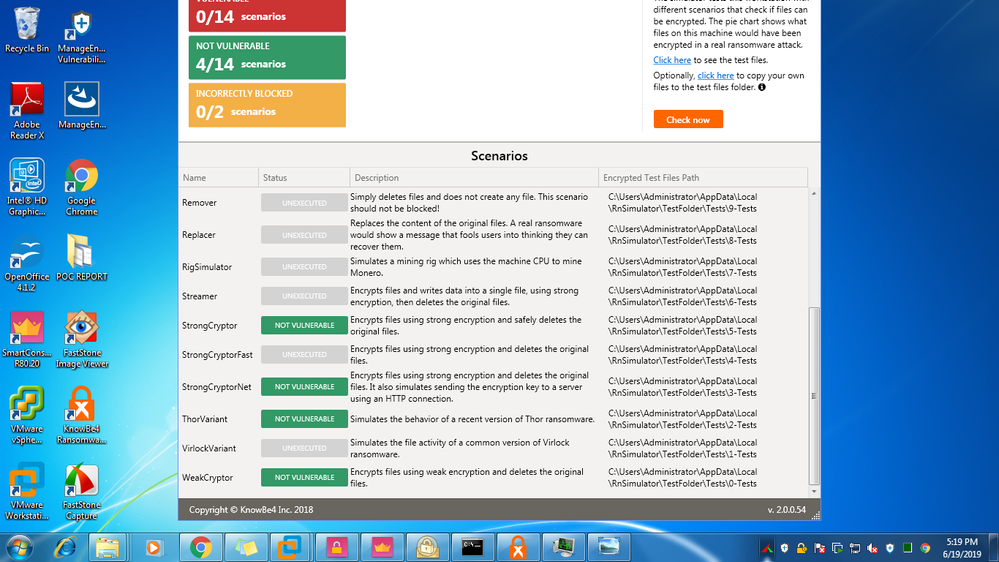Image resolution: width=999 pixels, height=562 pixels.
Task: Open Windows Explorer from taskbar
Action: click(108, 547)
